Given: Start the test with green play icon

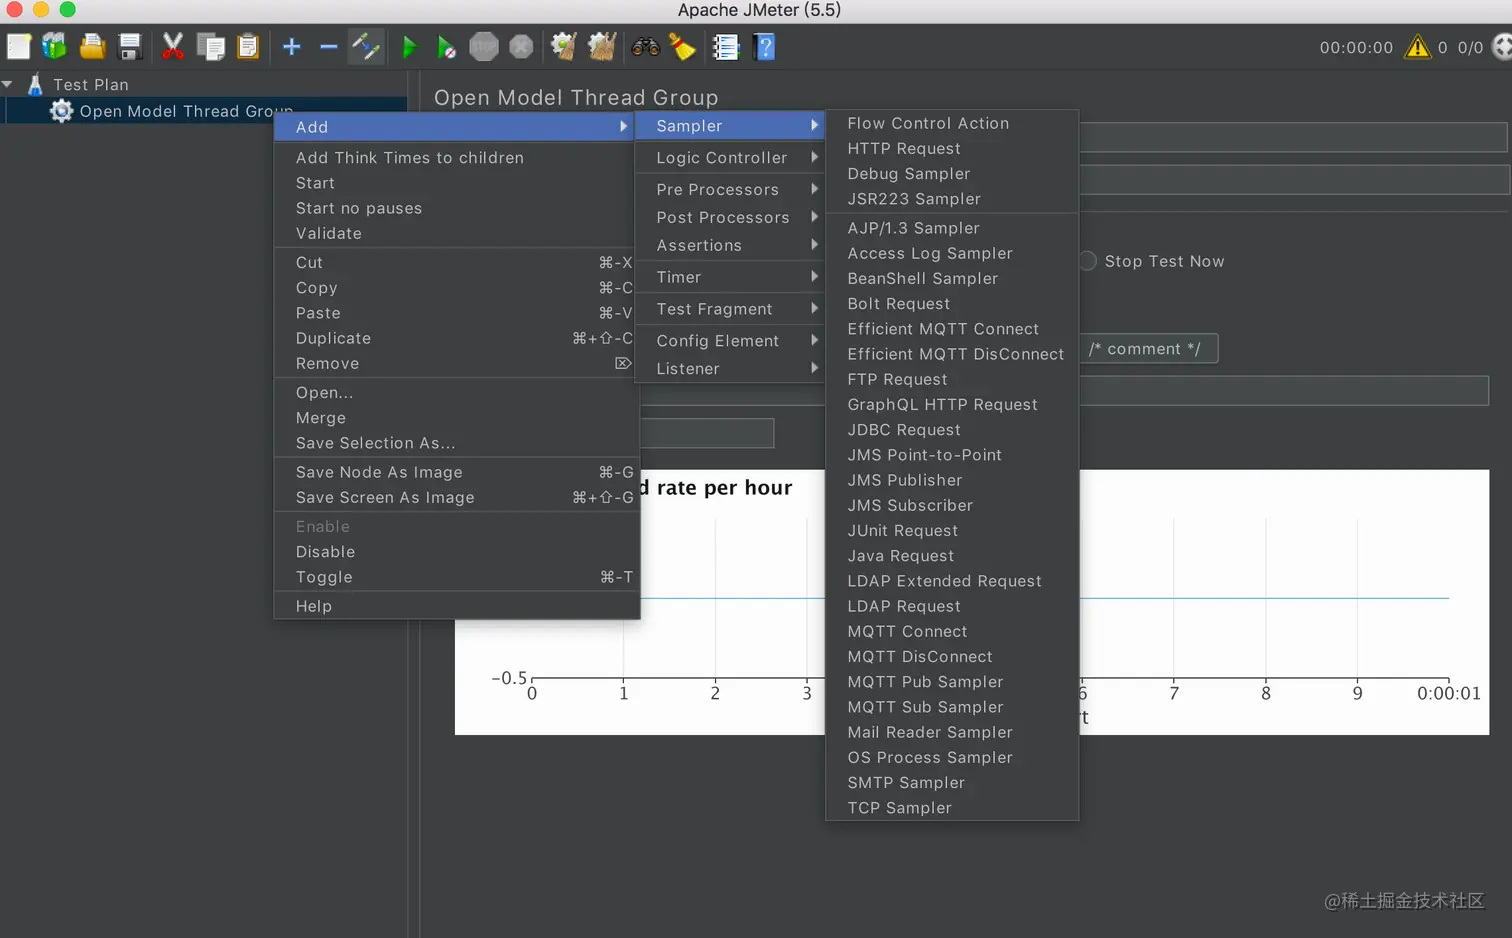Looking at the screenshot, I should [409, 46].
